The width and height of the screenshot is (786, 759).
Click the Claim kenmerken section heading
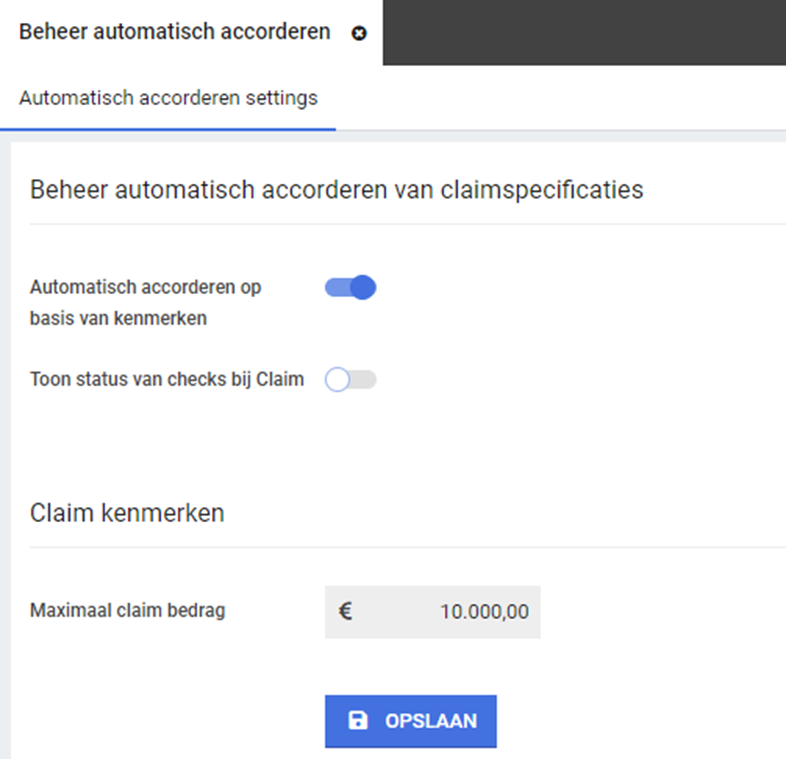tap(127, 513)
